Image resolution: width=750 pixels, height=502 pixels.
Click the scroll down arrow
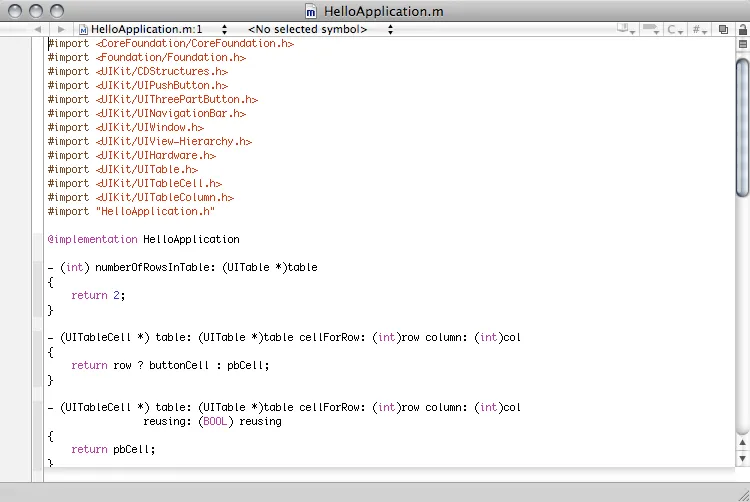click(742, 458)
